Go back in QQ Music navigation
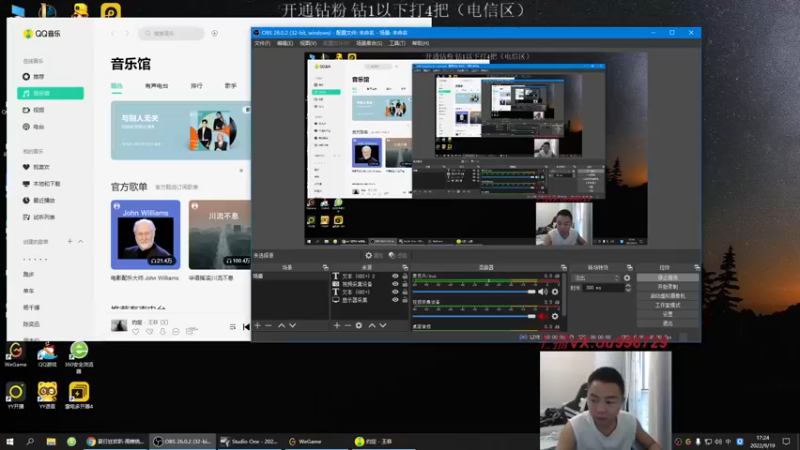Screen dimensions: 800x450 pyautogui.click(x=113, y=33)
